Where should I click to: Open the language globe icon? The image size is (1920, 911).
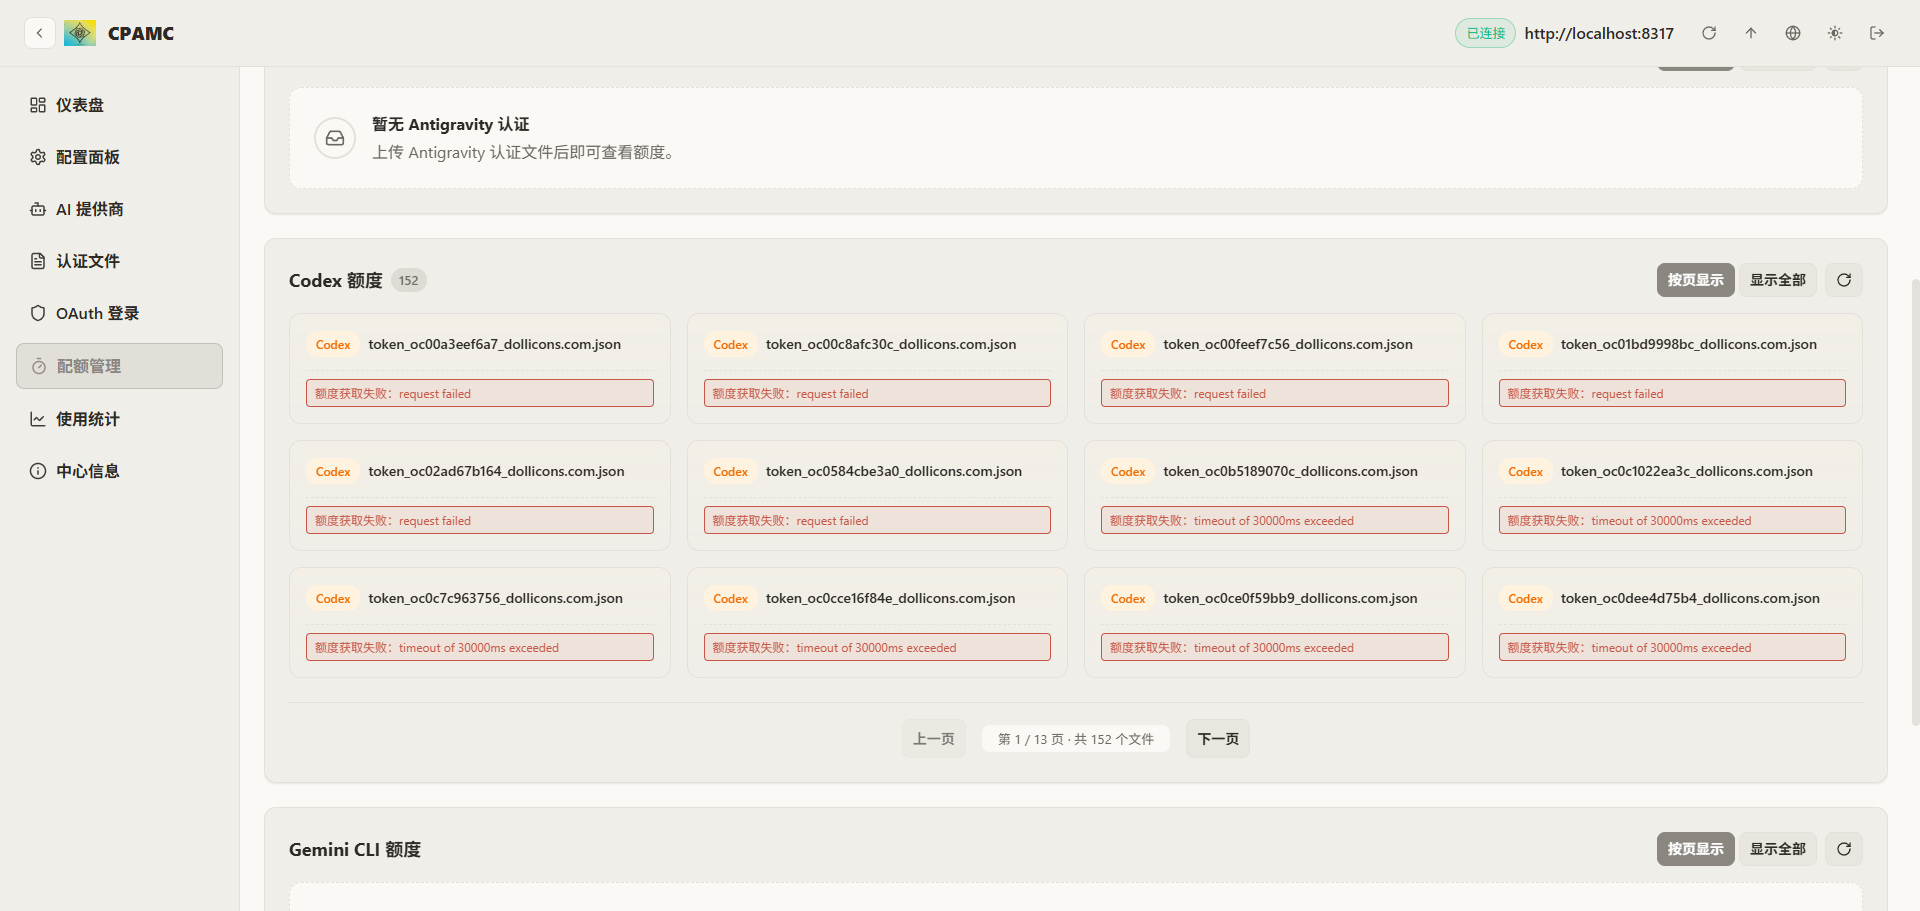pos(1793,33)
